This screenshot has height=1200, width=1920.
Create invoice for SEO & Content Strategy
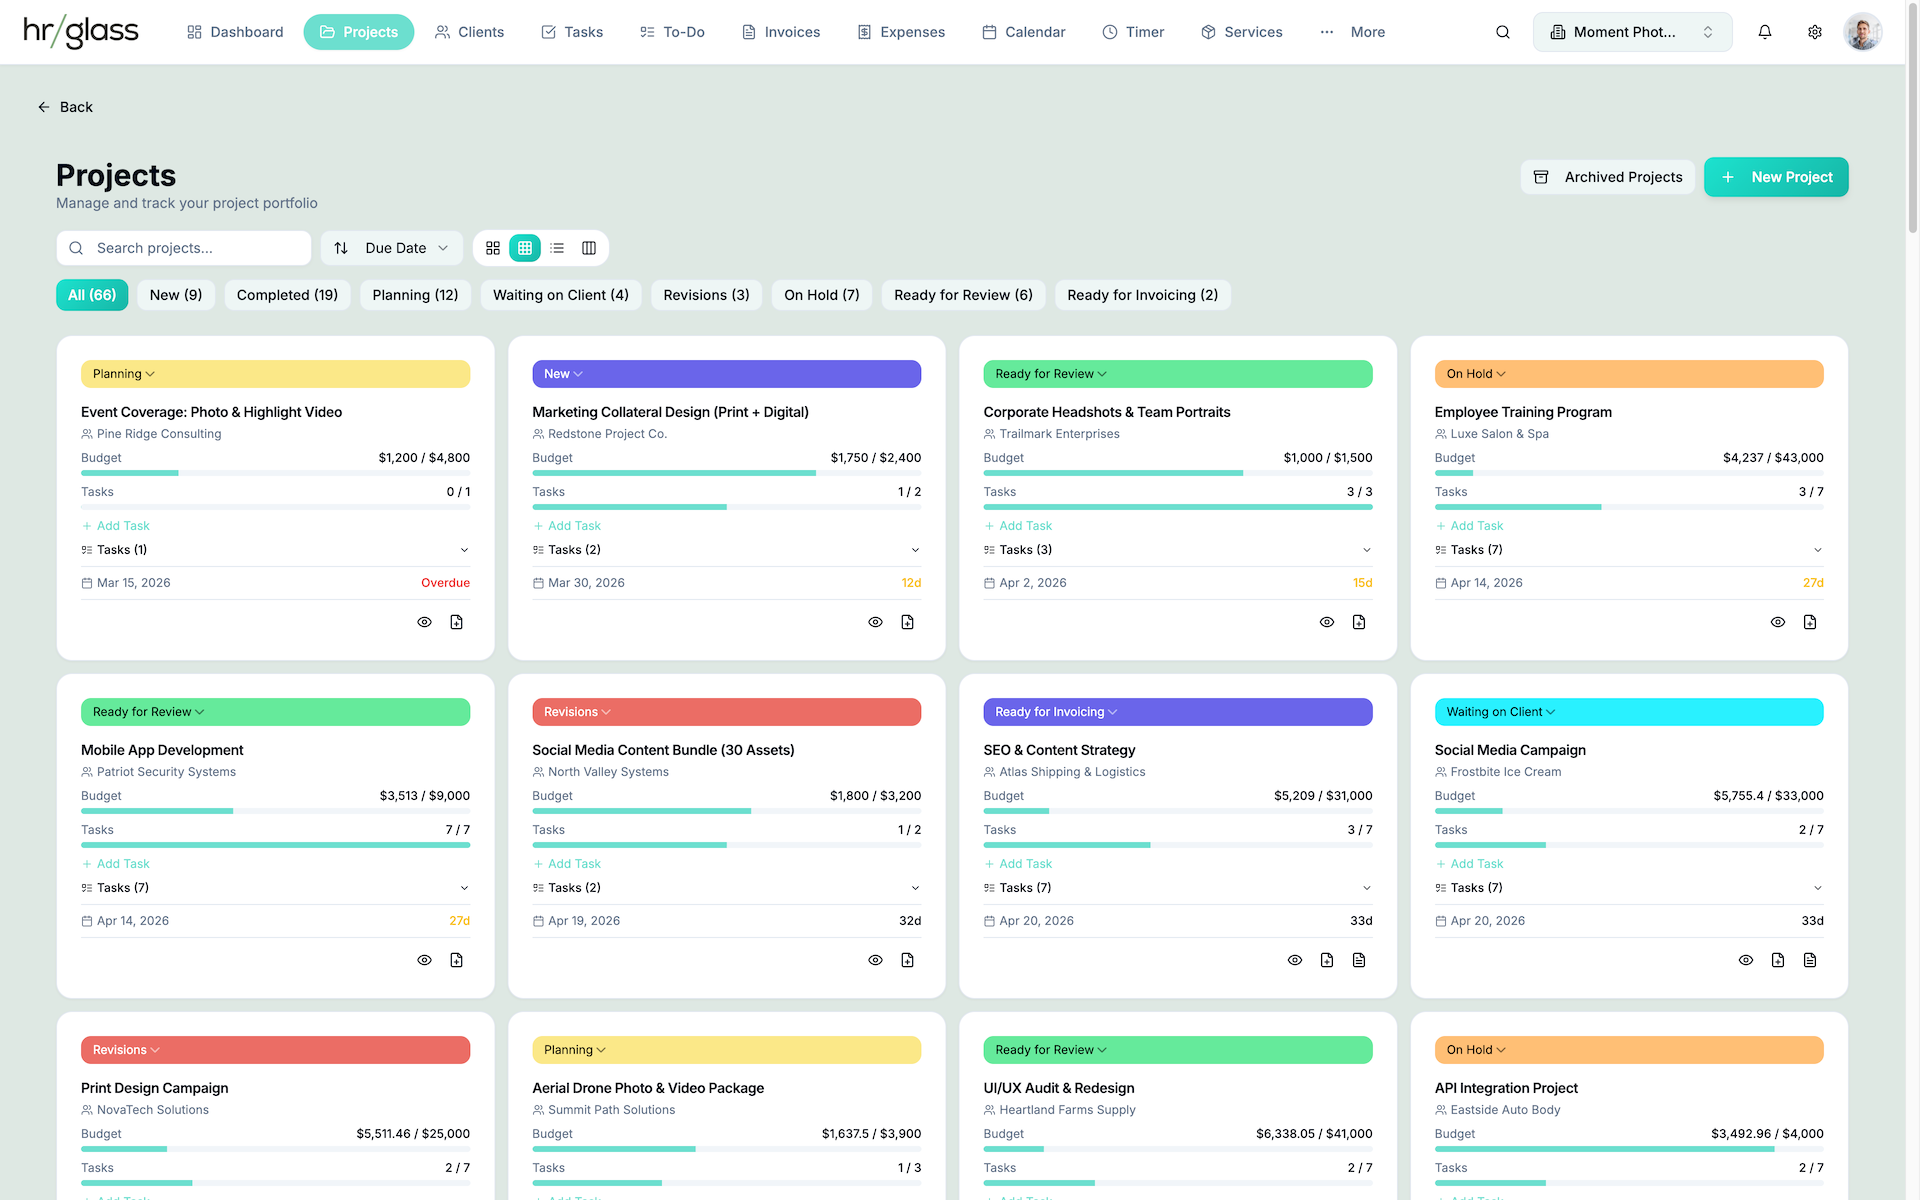click(1327, 960)
